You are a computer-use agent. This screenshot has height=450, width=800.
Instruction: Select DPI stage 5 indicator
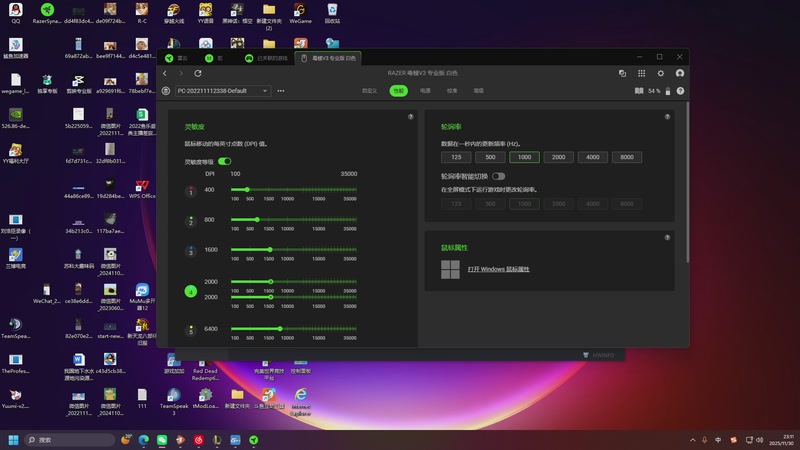[x=191, y=331]
